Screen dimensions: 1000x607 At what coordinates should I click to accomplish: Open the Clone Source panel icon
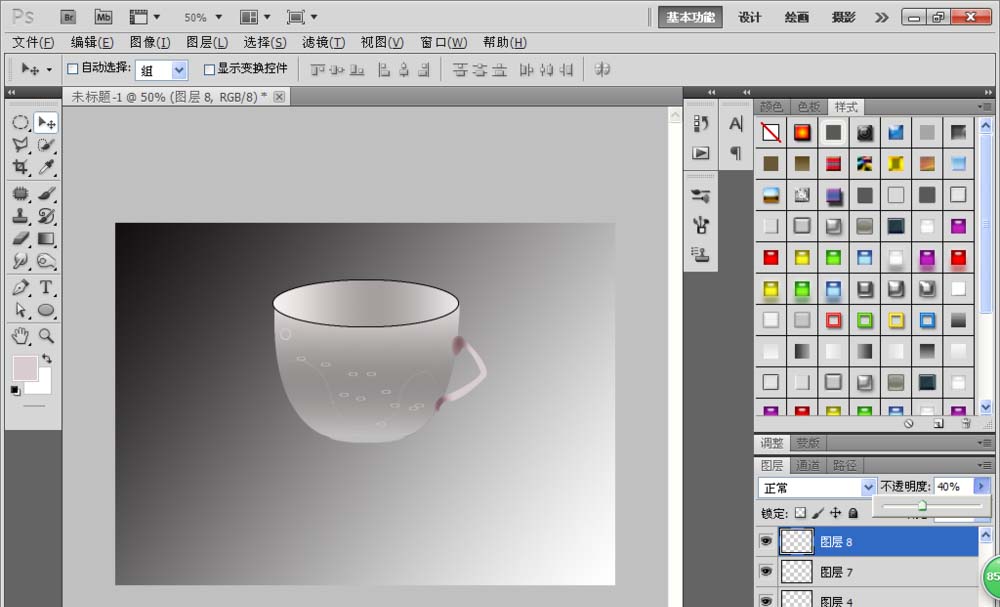tap(700, 252)
